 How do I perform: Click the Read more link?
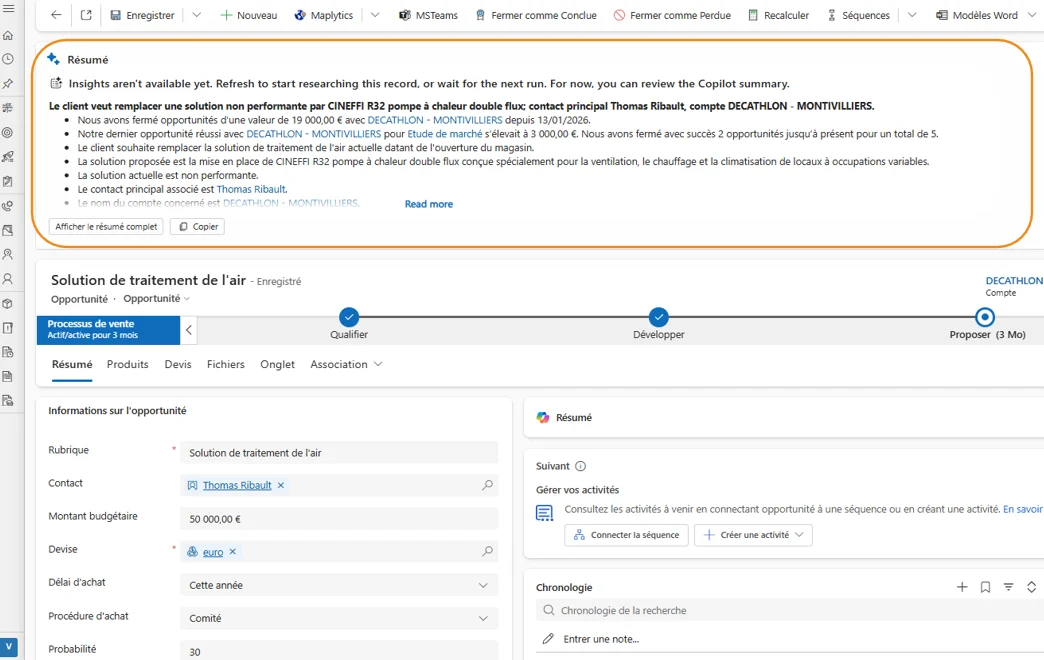429,204
